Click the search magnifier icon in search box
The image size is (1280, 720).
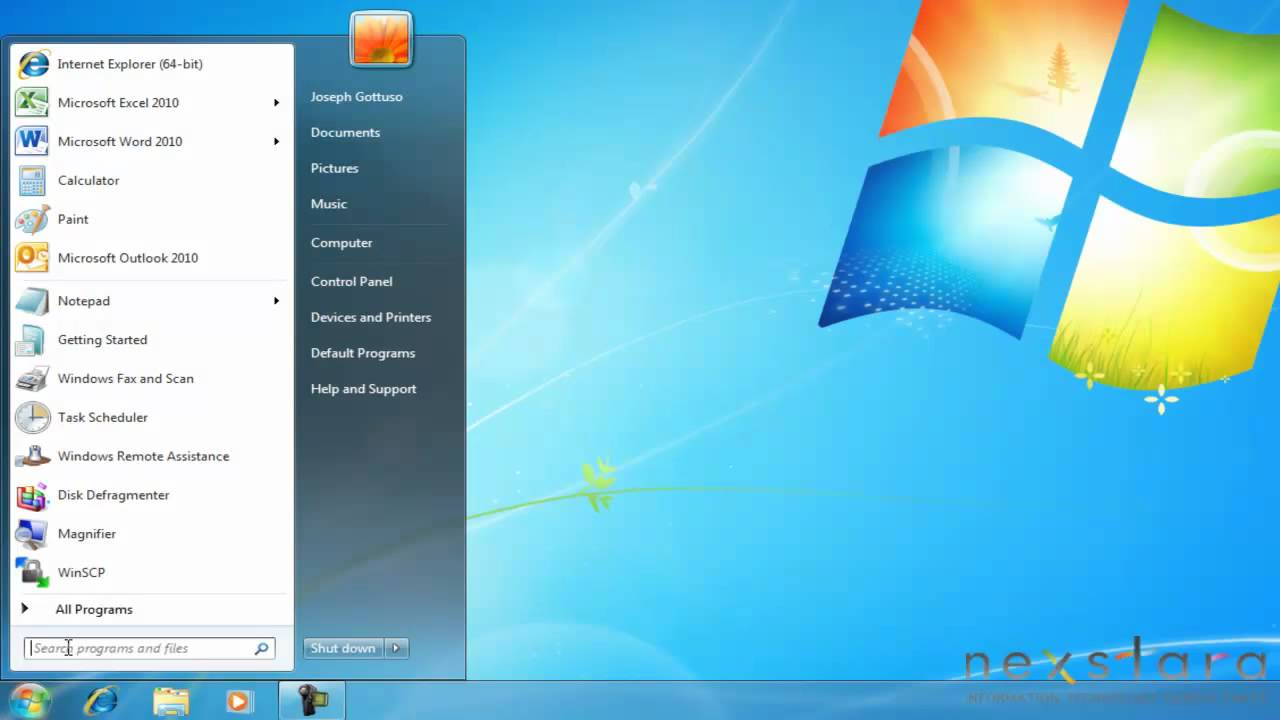point(261,649)
